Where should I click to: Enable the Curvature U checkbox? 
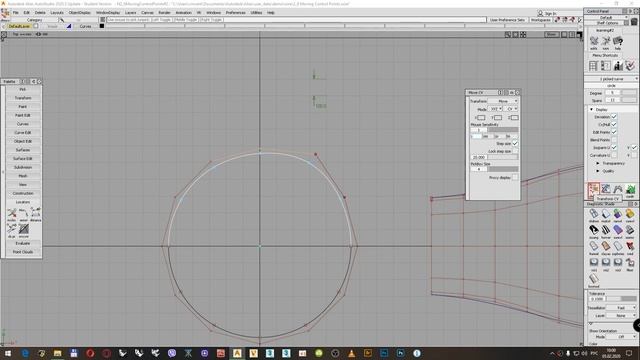click(614, 155)
